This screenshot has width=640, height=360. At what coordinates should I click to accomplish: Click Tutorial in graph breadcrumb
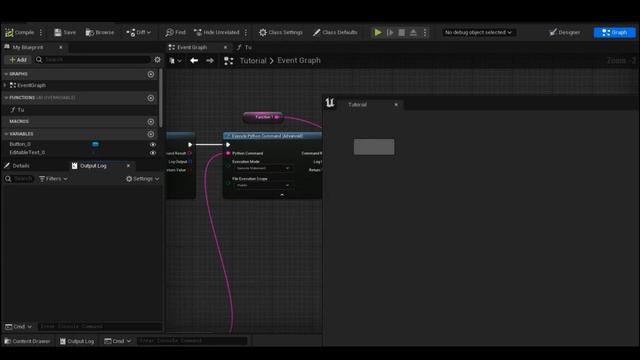(x=253, y=61)
